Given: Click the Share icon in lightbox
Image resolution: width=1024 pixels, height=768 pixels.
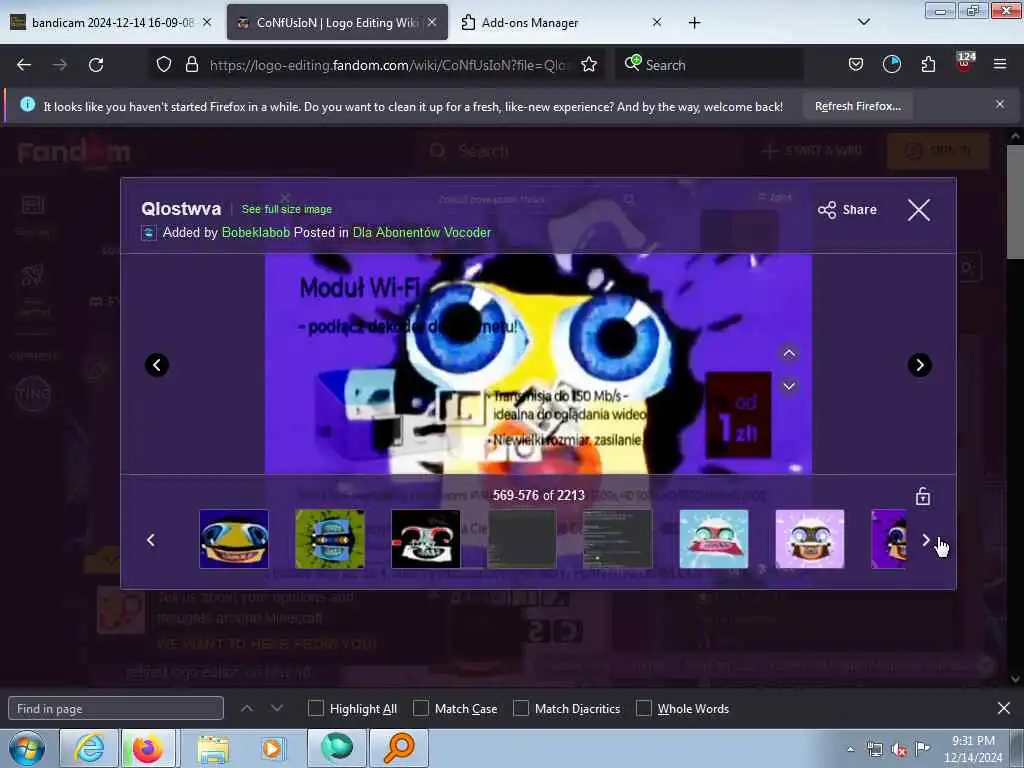Looking at the screenshot, I should pos(847,210).
